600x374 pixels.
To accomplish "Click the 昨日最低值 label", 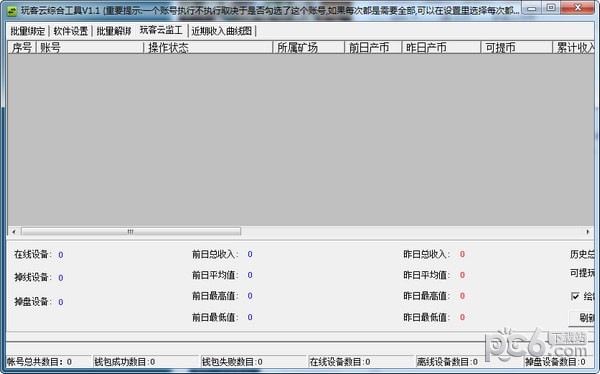I will click(427, 317).
